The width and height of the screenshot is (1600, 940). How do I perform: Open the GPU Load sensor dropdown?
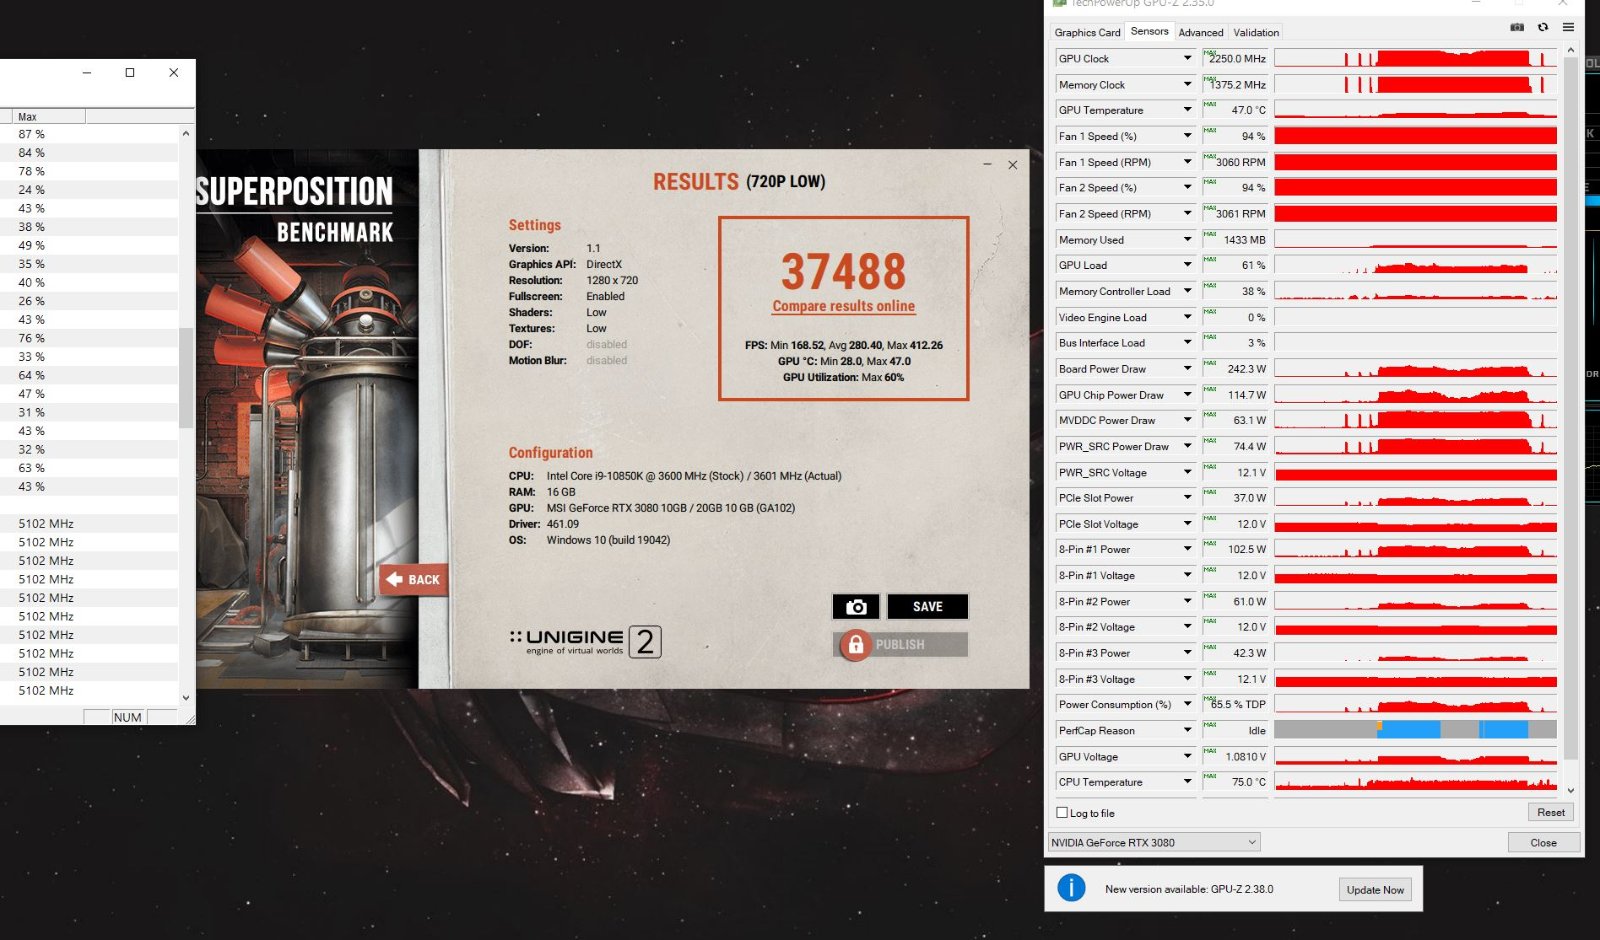point(1187,265)
